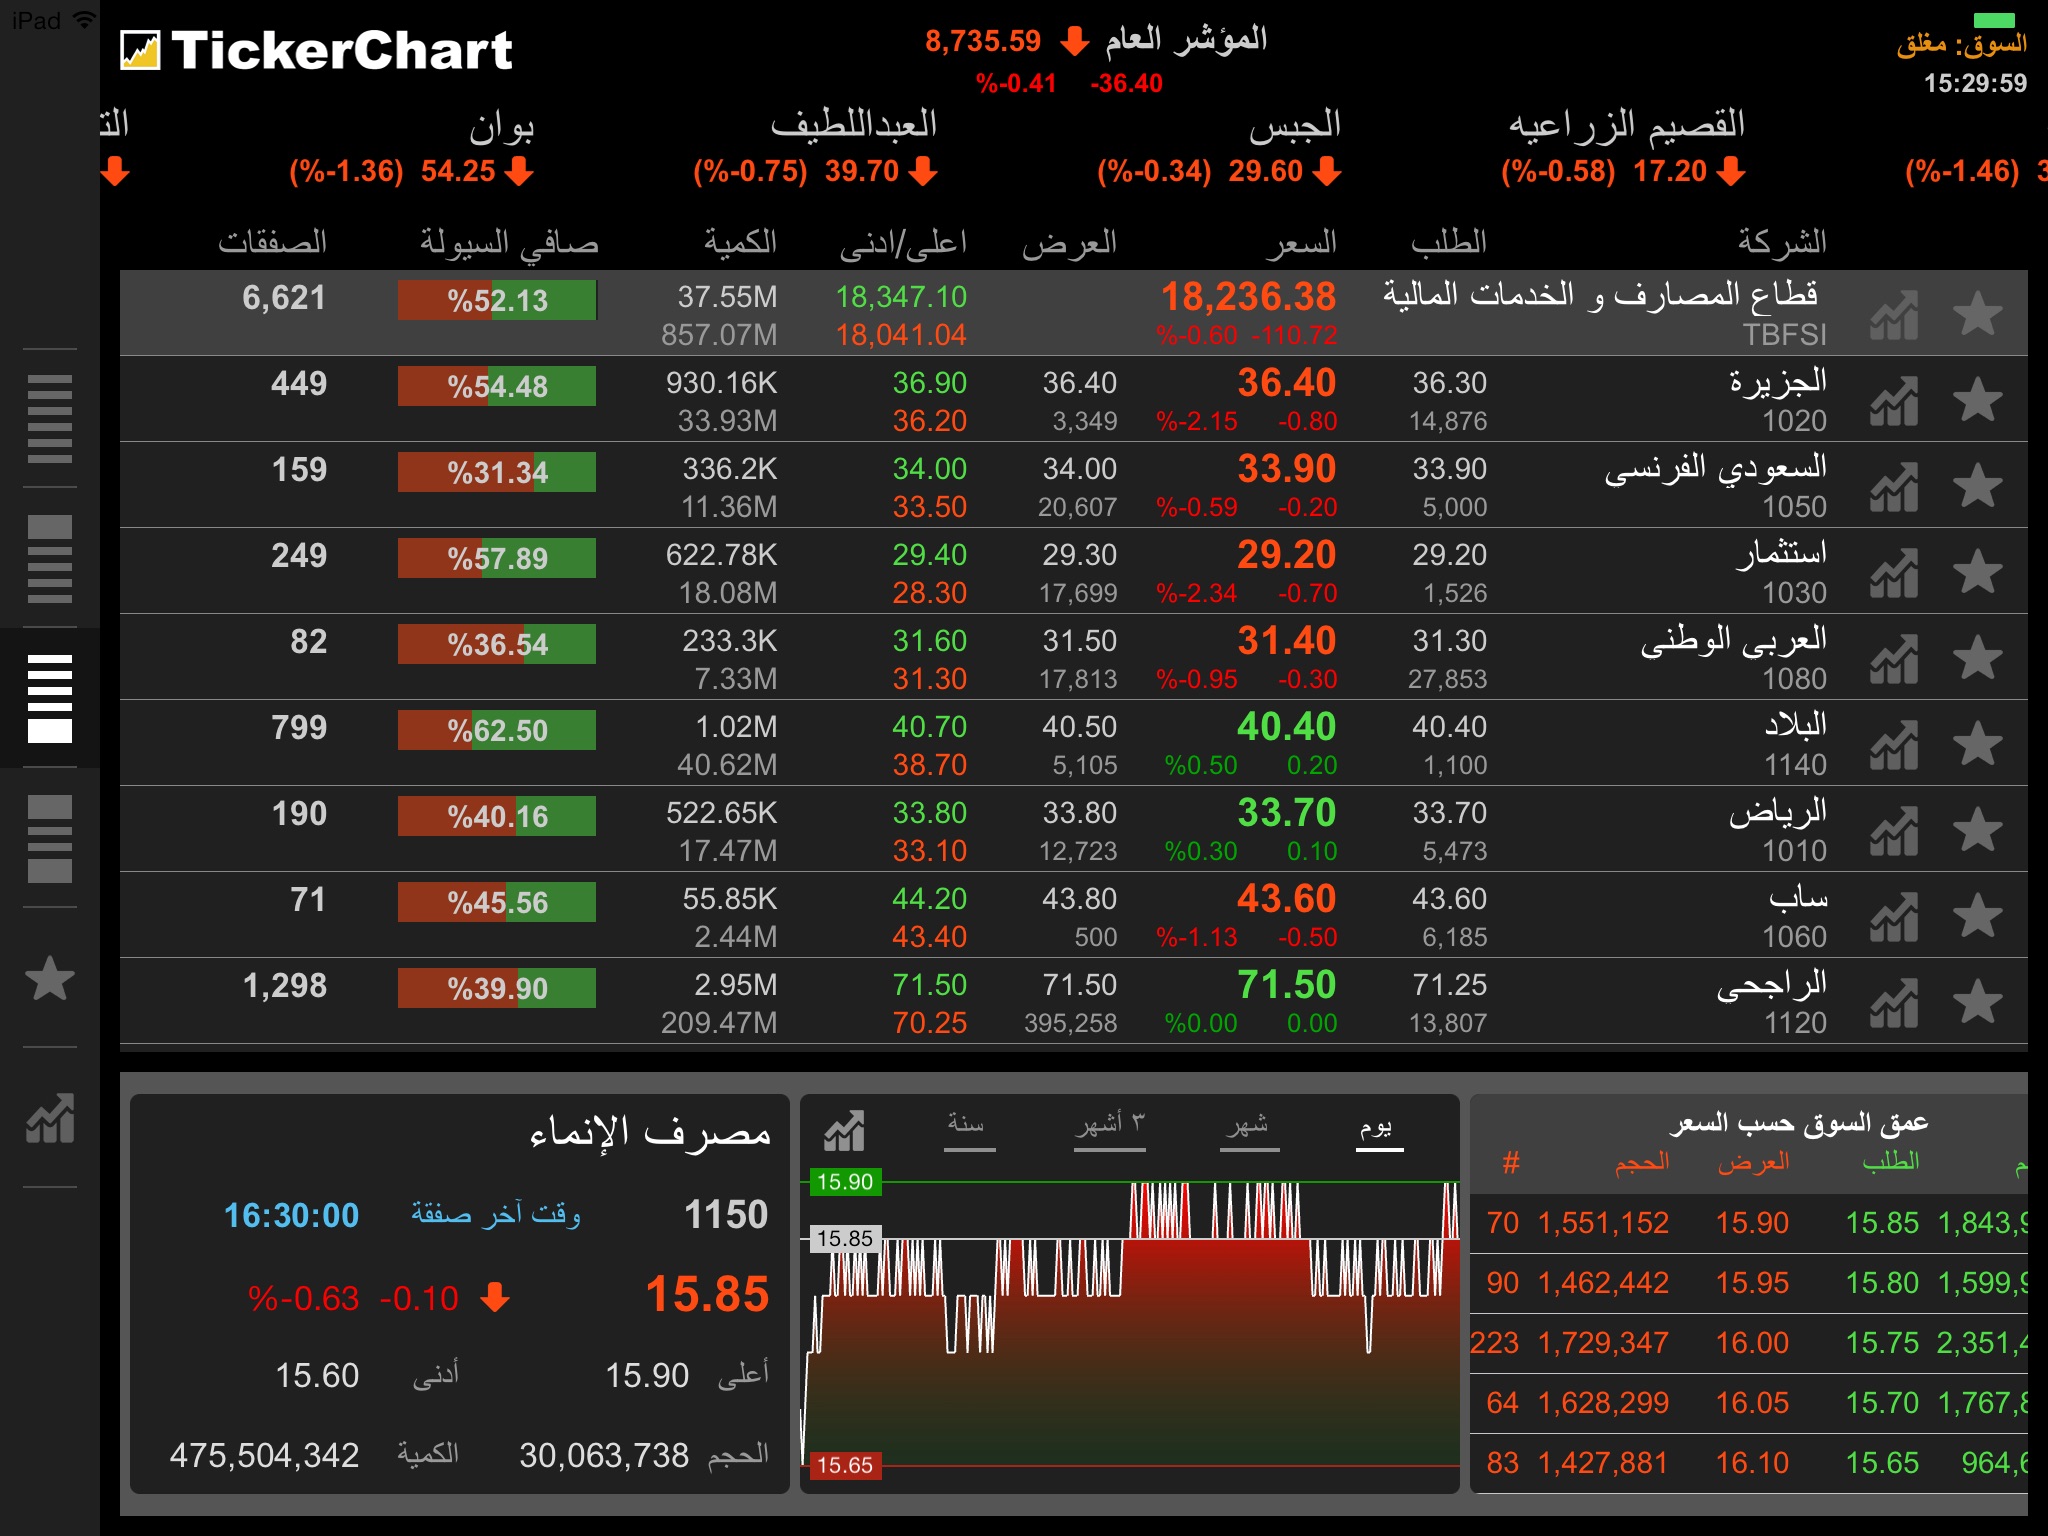This screenshot has width=2048, height=1536.
Task: Tap الجبس 29.60 ticker item
Action: pyautogui.click(x=1219, y=148)
